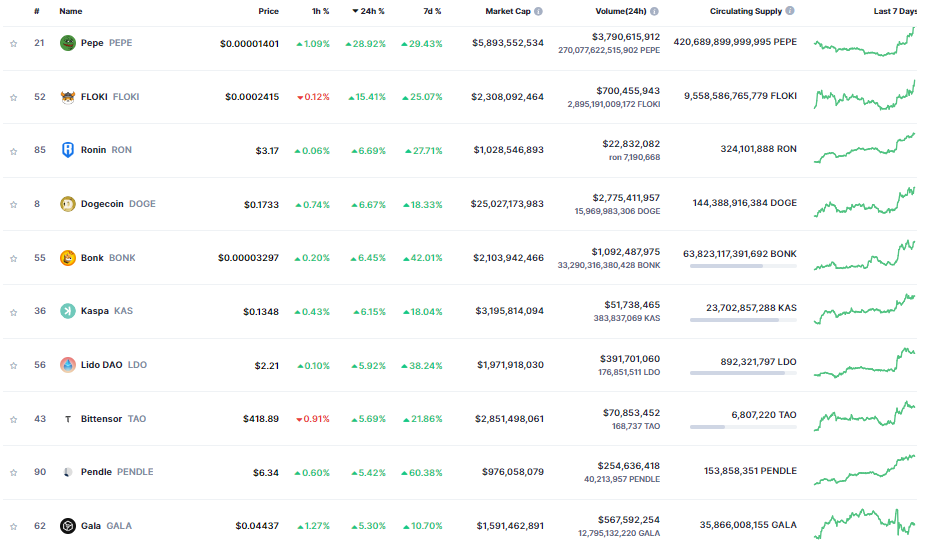Click Kaspa circulating supply progress bar
Viewport: 939px width, 548px height.
point(743,320)
